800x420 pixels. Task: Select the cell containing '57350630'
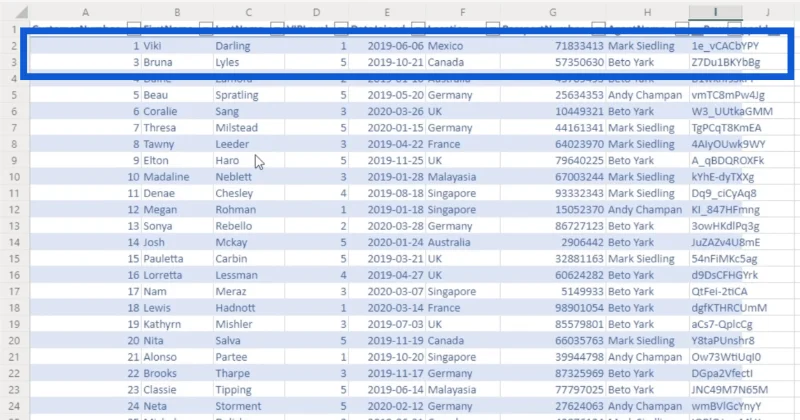tap(553, 62)
